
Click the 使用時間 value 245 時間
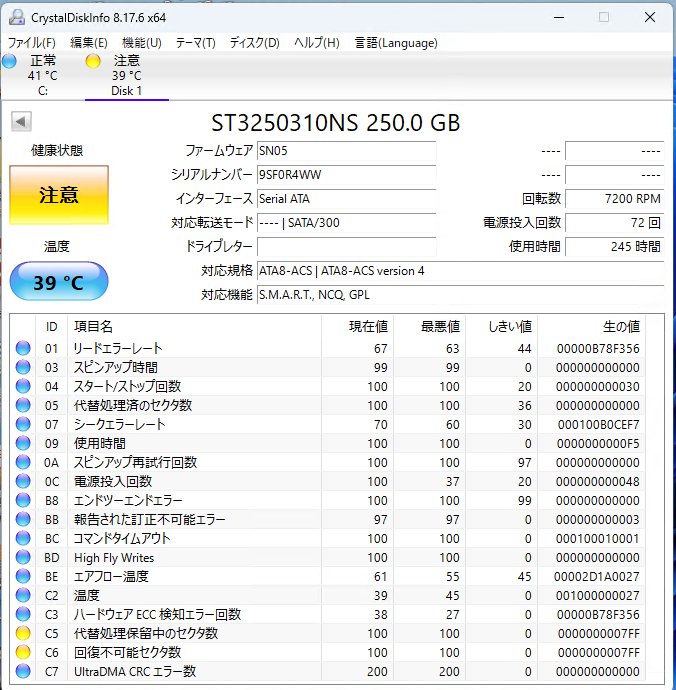(614, 246)
